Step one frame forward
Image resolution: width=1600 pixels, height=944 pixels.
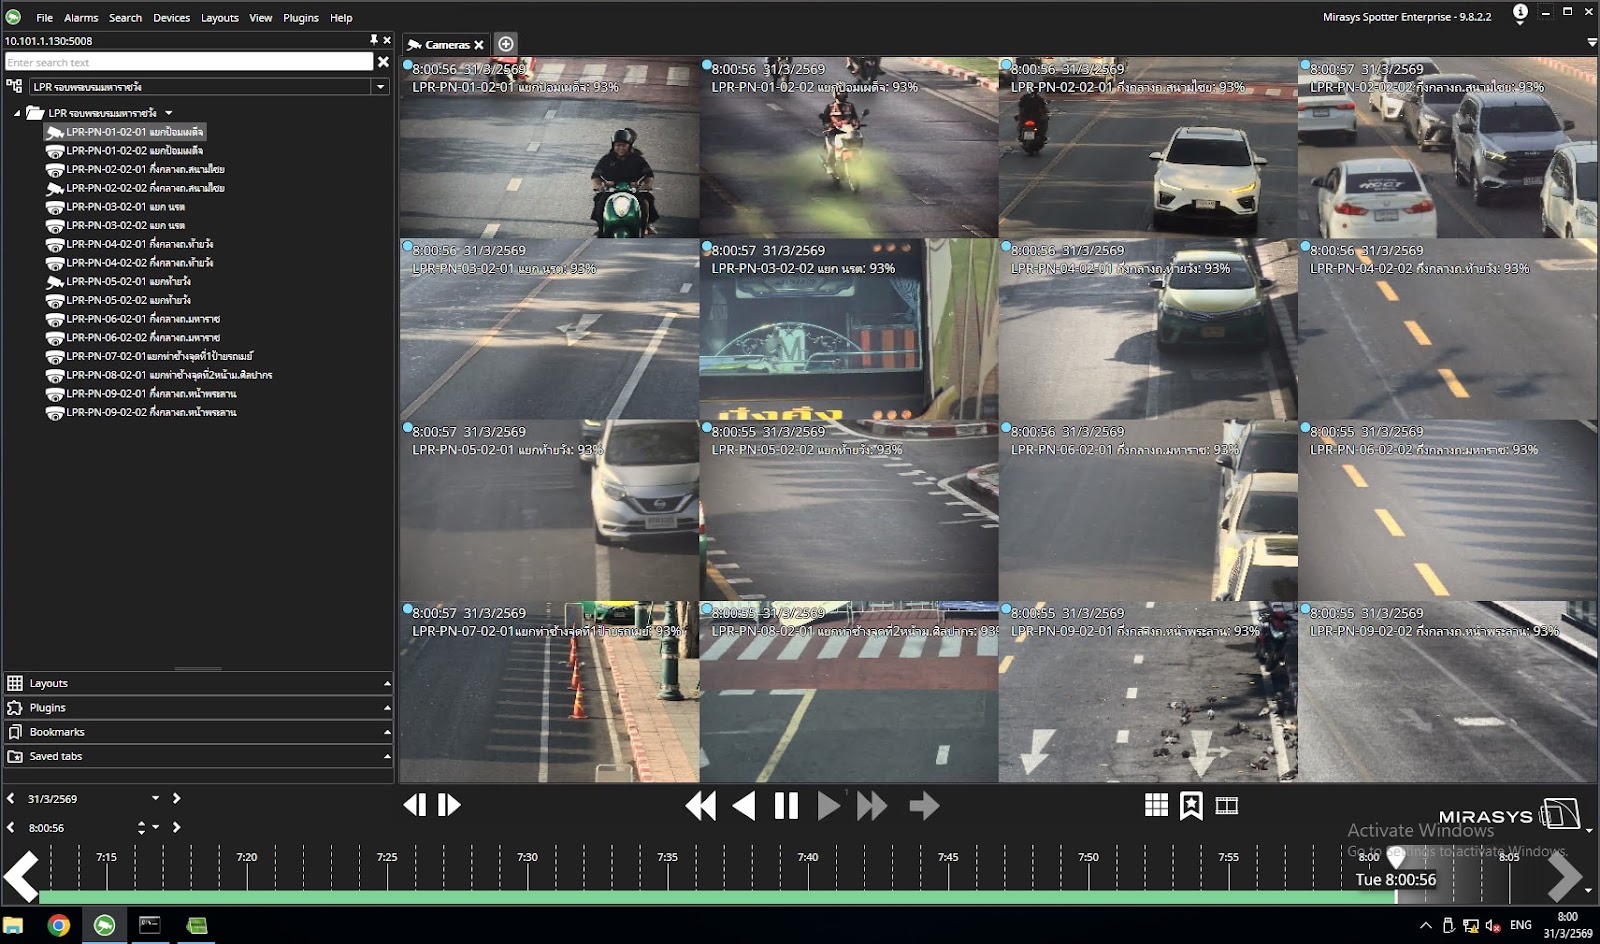pos(449,805)
